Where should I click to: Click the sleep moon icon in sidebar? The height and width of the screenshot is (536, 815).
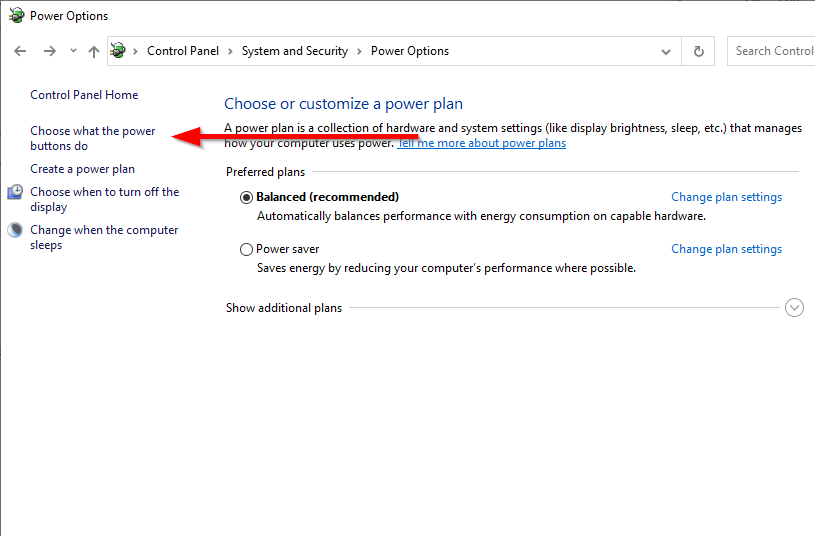coord(15,230)
